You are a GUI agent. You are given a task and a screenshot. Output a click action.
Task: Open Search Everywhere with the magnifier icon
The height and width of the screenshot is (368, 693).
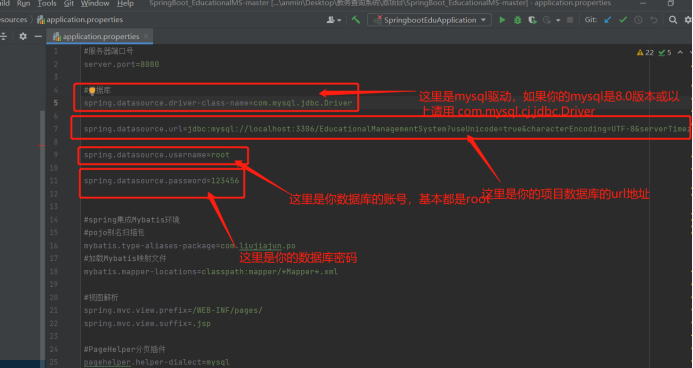673,20
